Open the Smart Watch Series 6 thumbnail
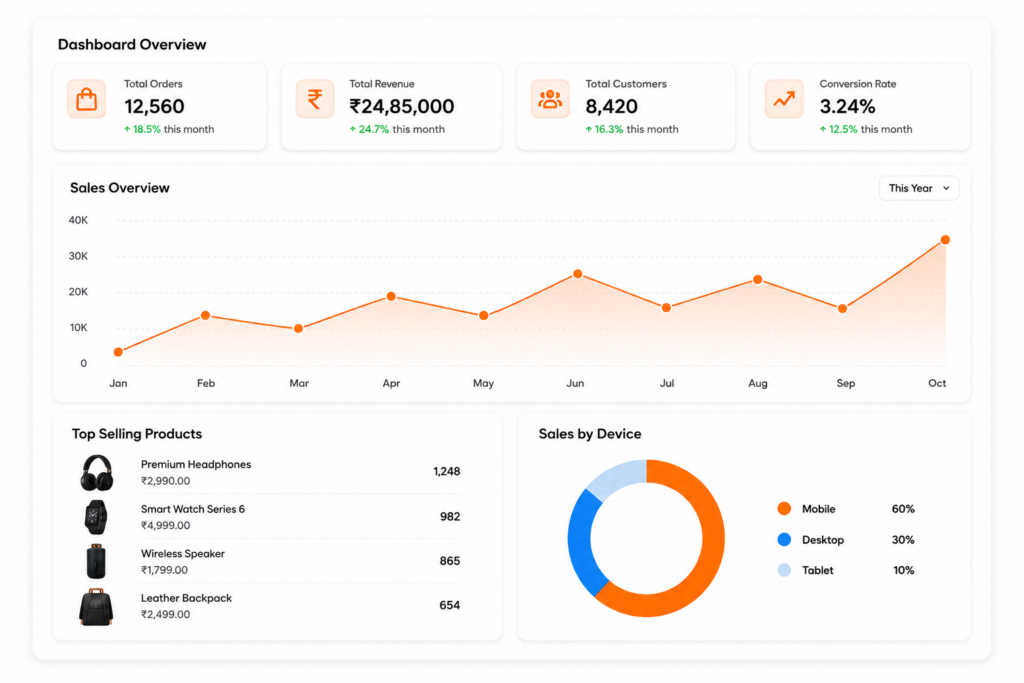This screenshot has width=1024, height=683. point(96,517)
